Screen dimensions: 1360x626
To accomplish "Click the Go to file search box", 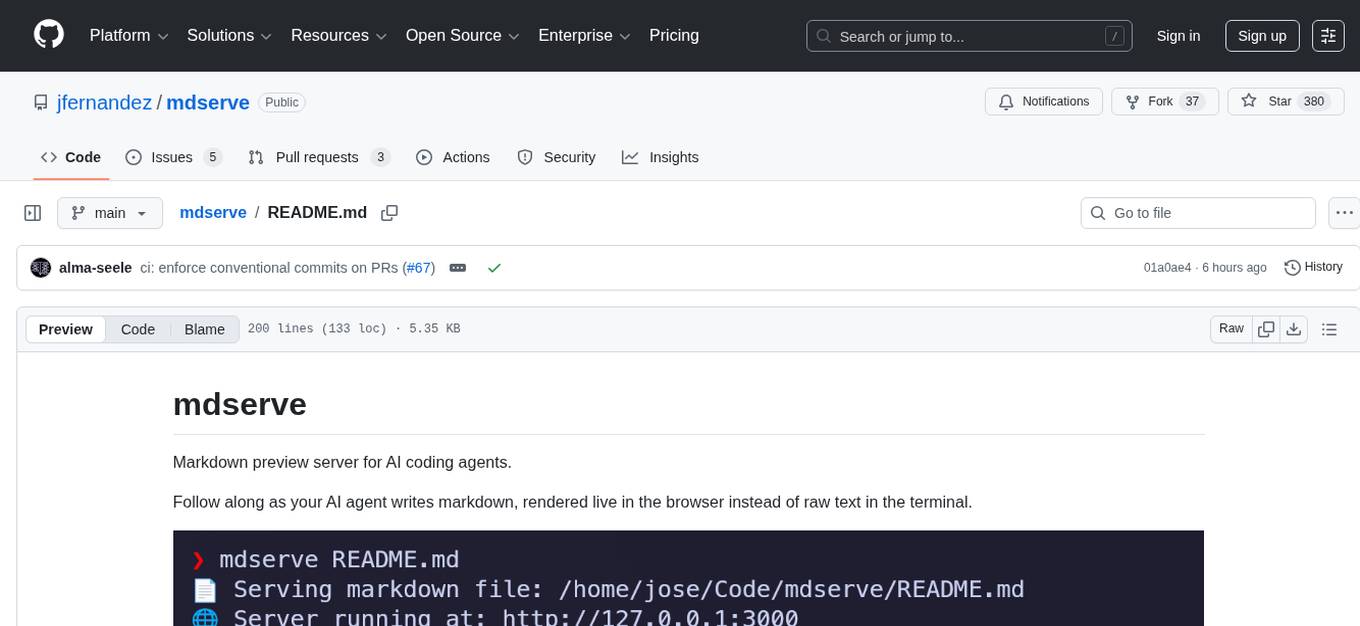I will click(1197, 212).
